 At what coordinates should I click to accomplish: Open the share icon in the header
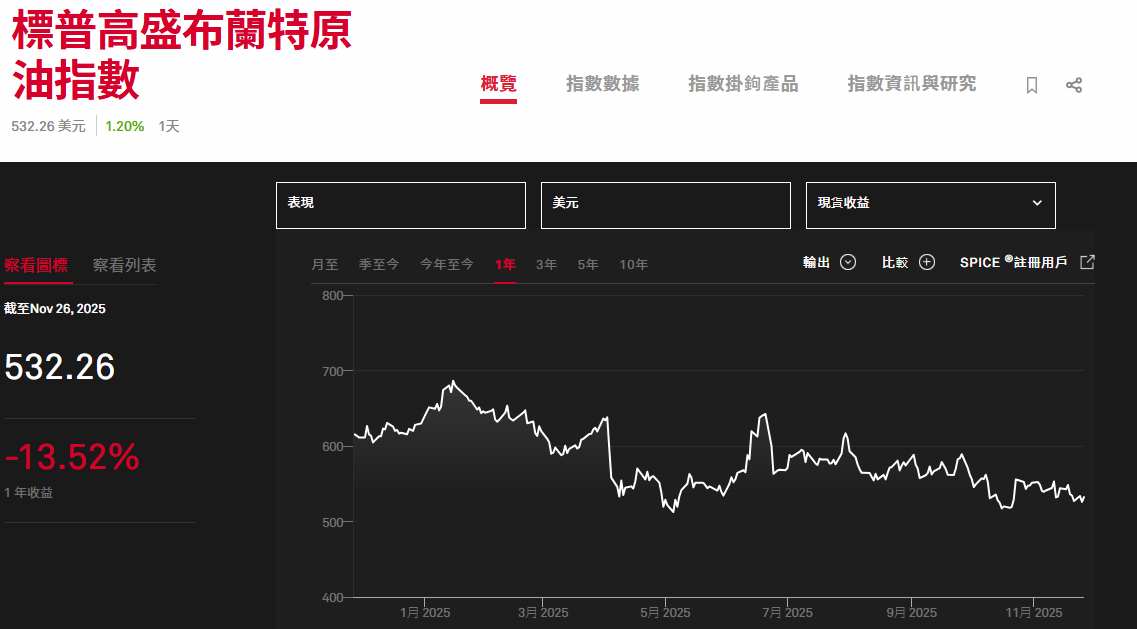(x=1074, y=85)
